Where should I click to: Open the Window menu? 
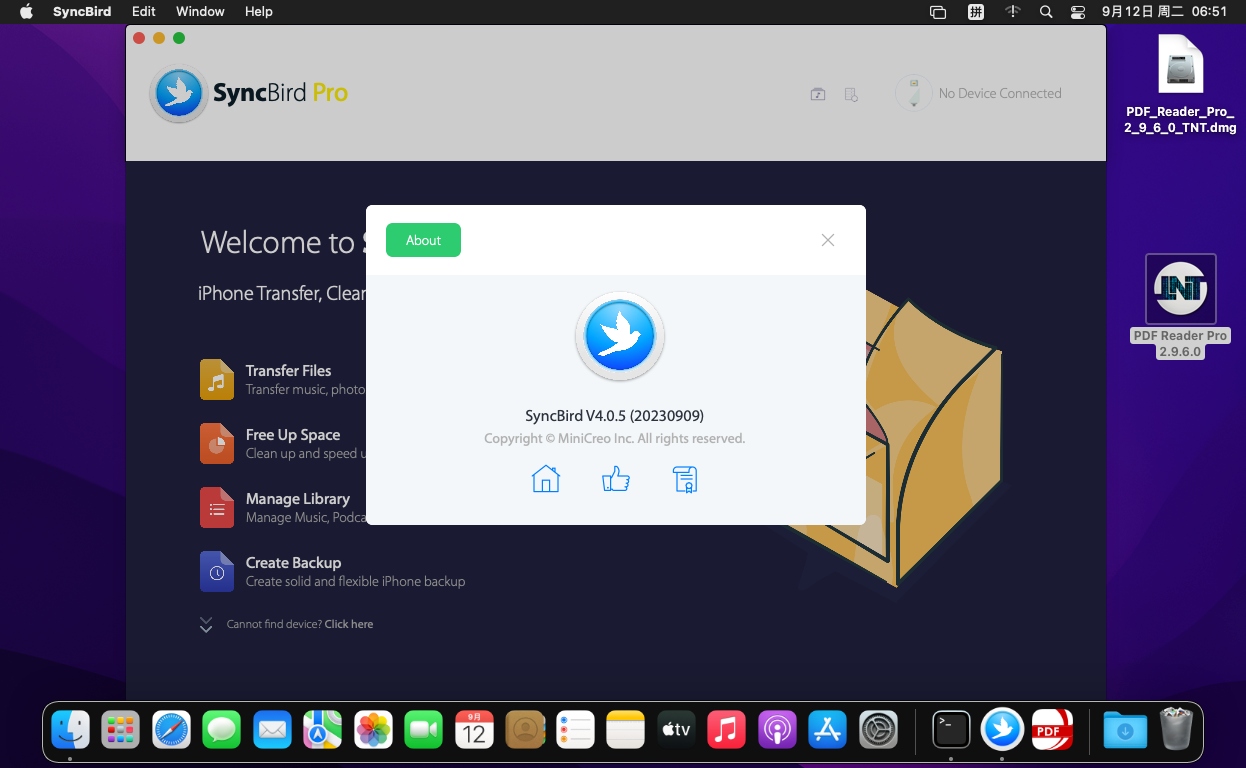200,11
